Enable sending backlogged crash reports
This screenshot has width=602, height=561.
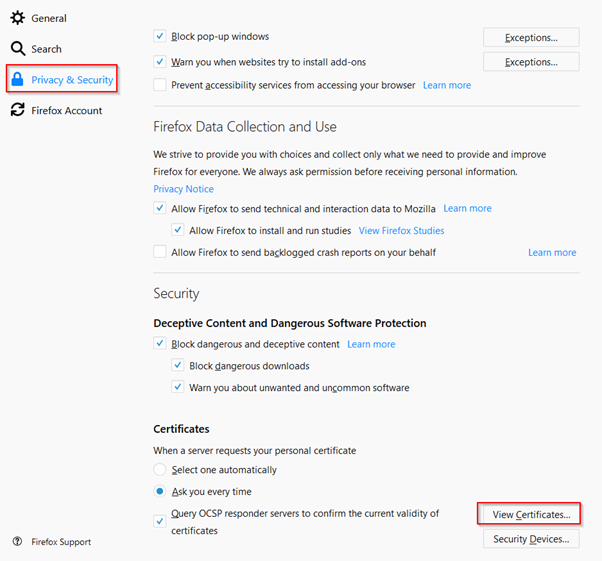(x=160, y=253)
